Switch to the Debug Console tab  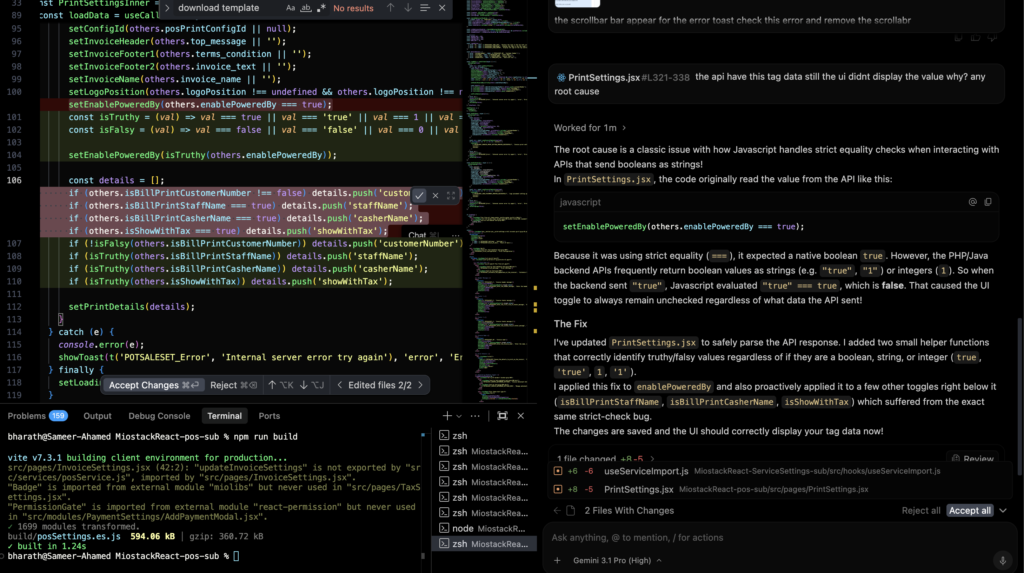159,416
